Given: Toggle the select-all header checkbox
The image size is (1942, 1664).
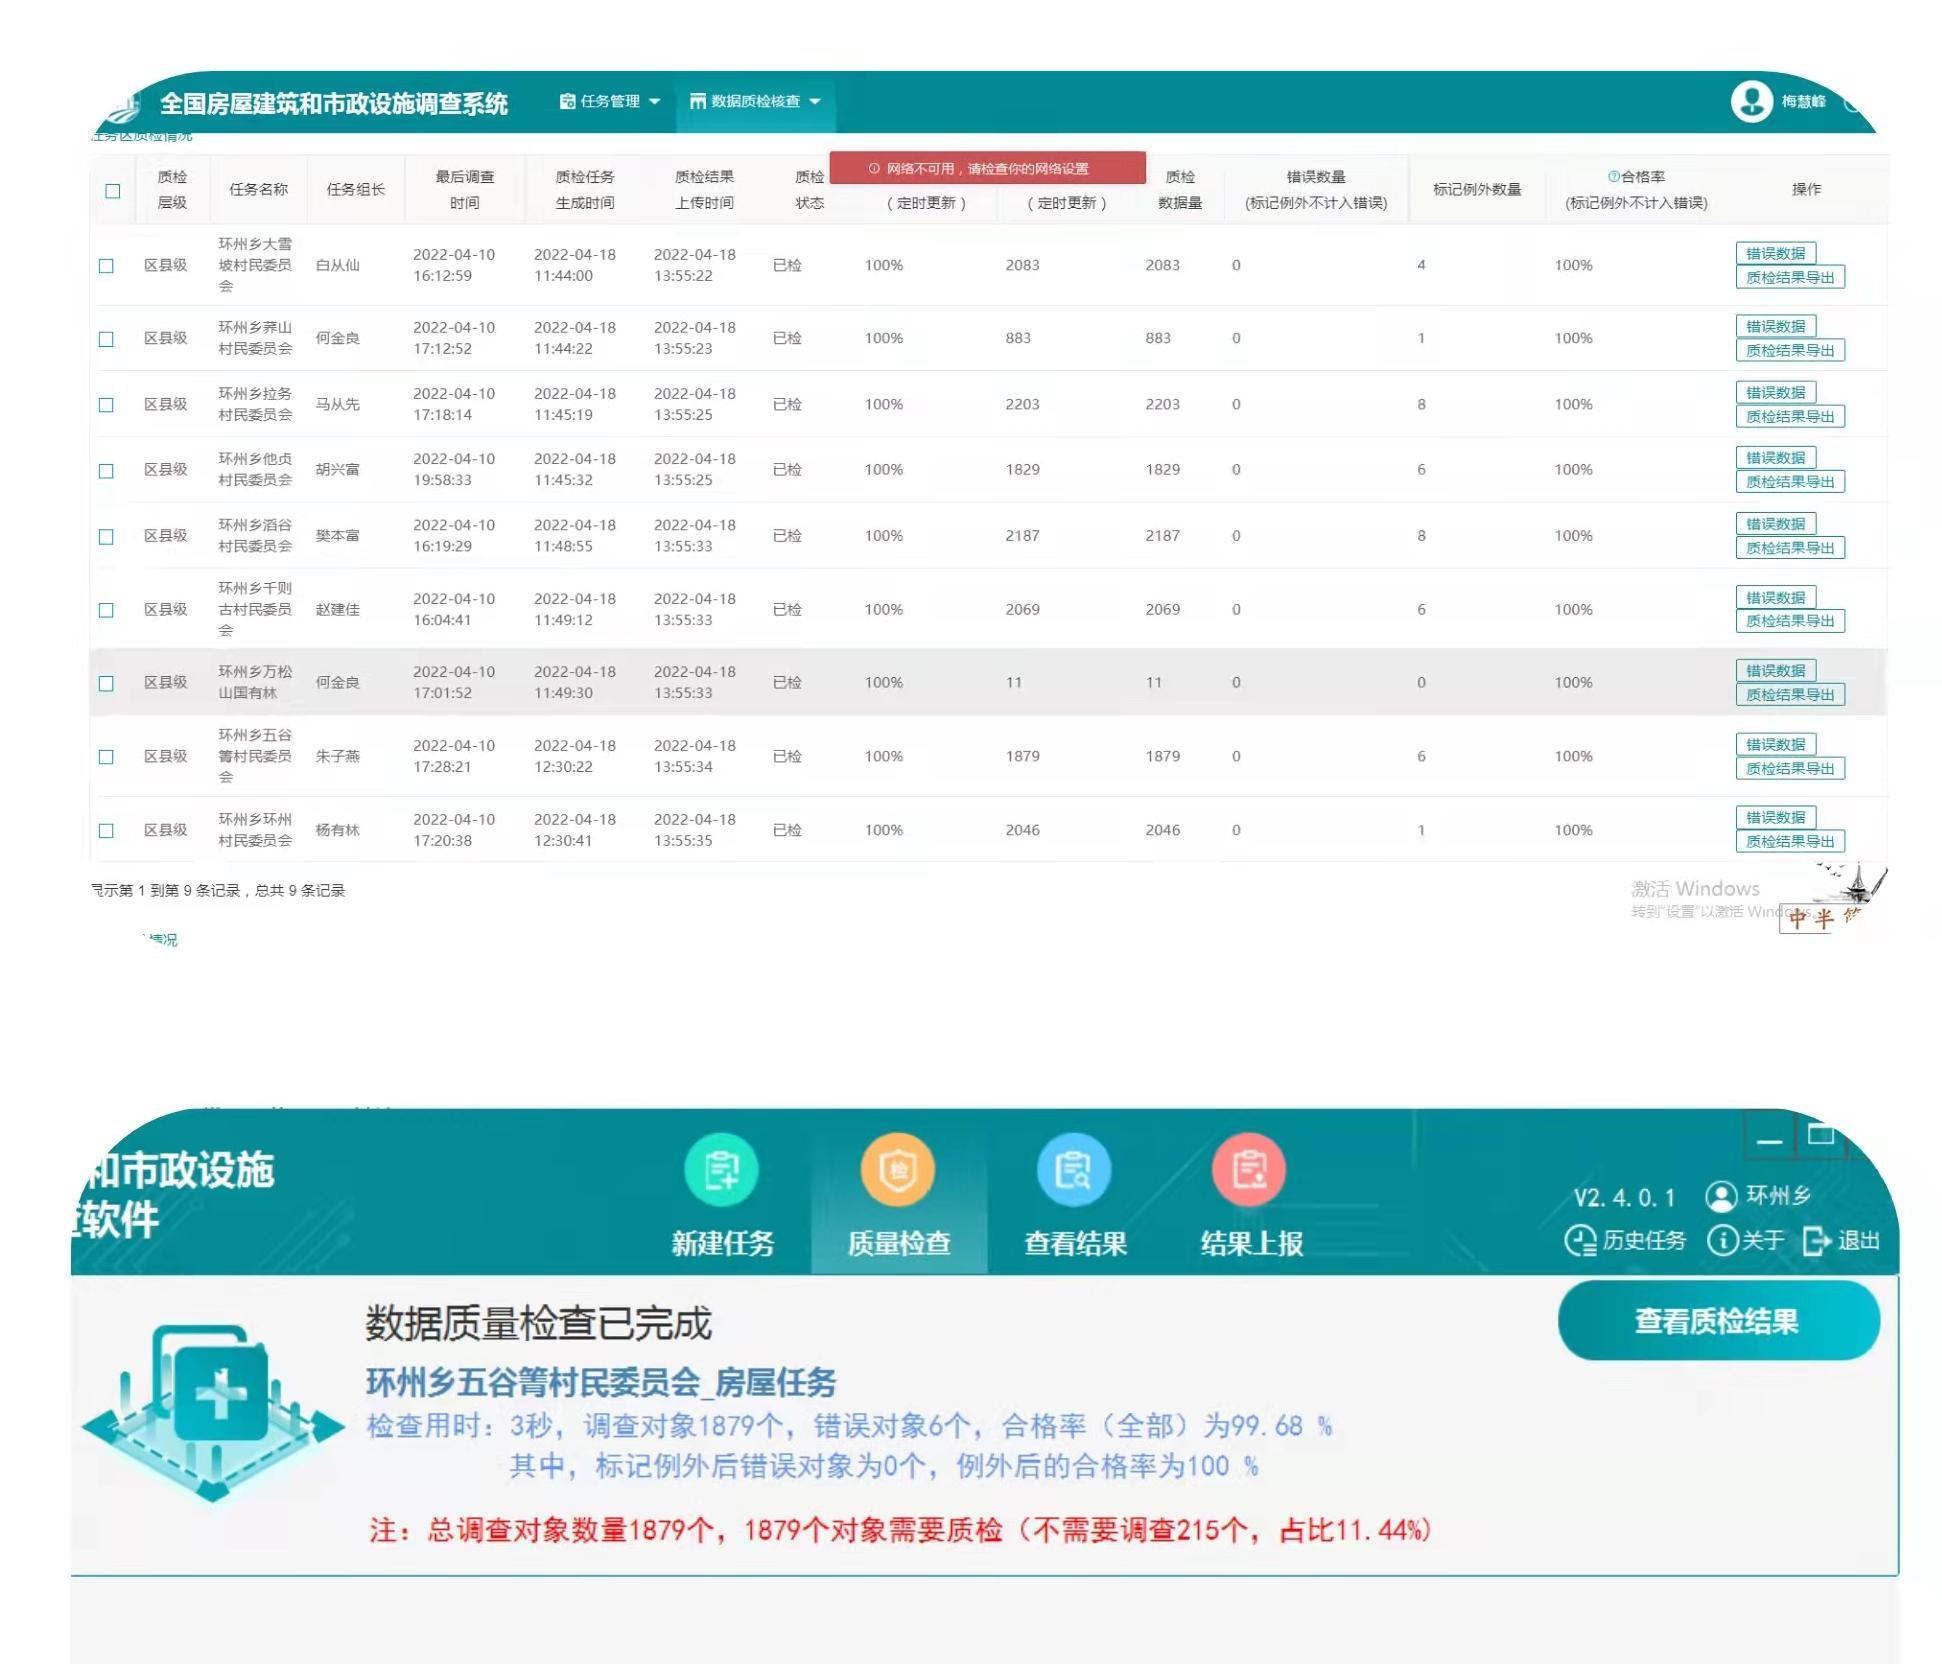Looking at the screenshot, I should (113, 190).
